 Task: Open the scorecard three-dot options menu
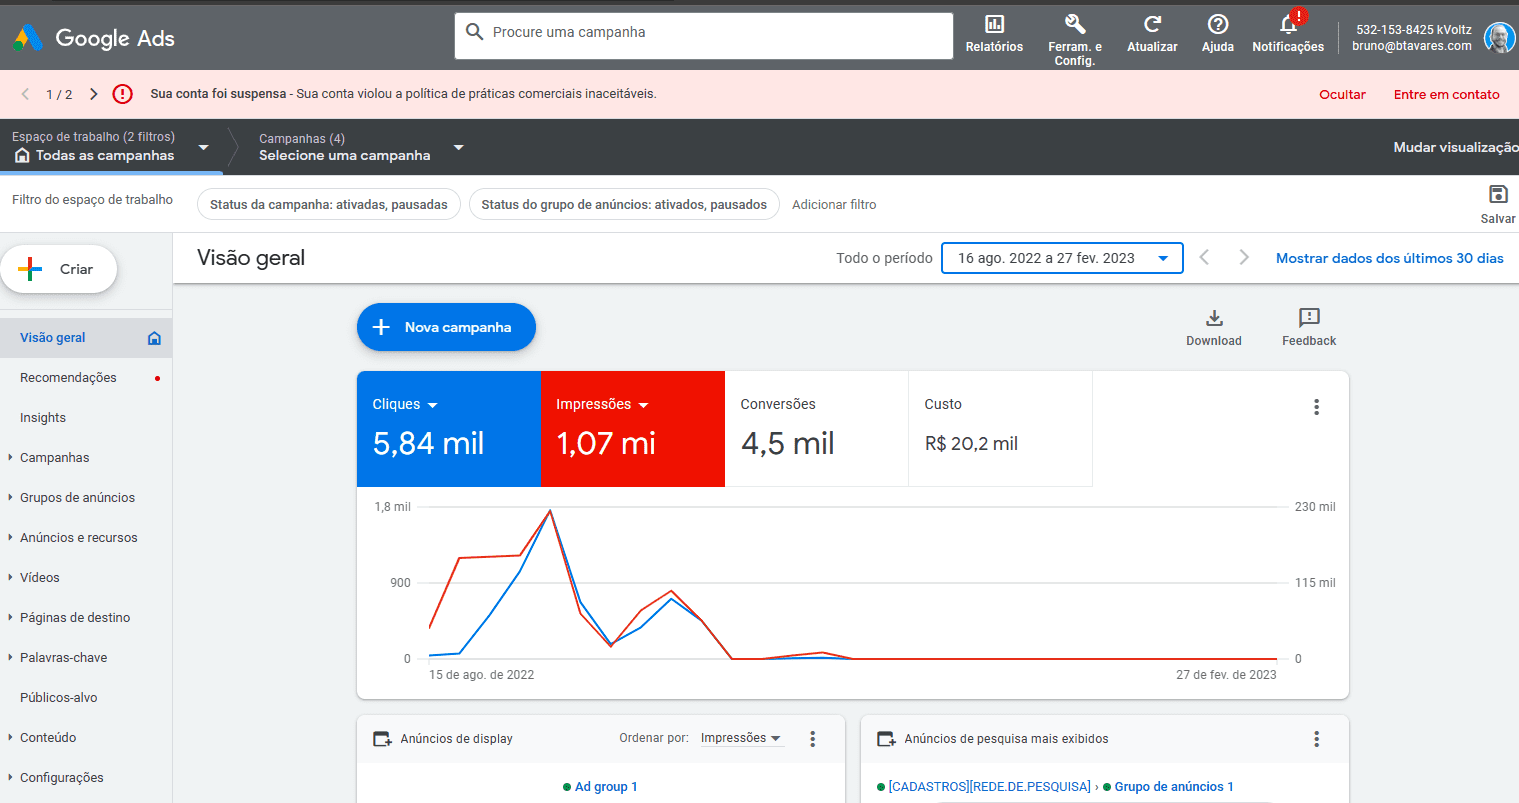click(x=1316, y=407)
